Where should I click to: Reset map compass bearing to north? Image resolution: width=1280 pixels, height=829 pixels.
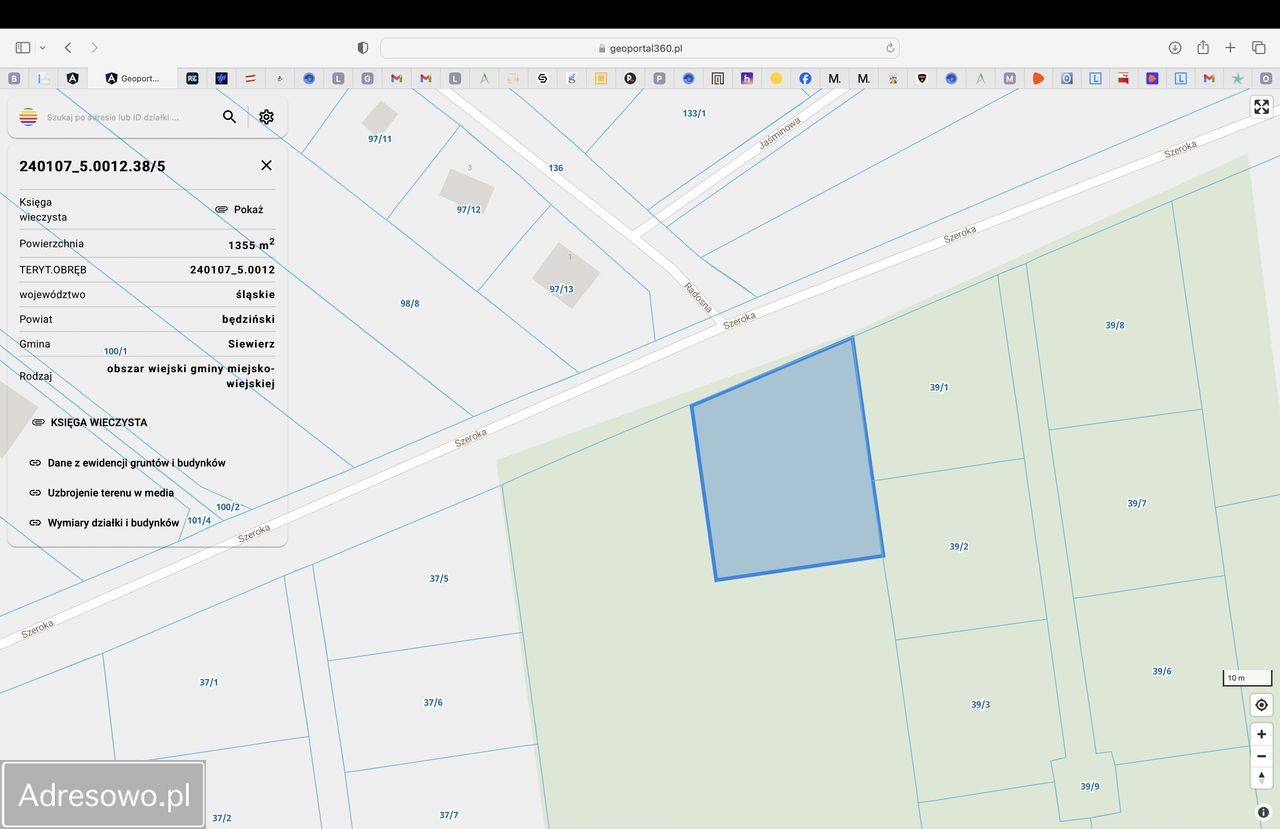coord(1261,778)
